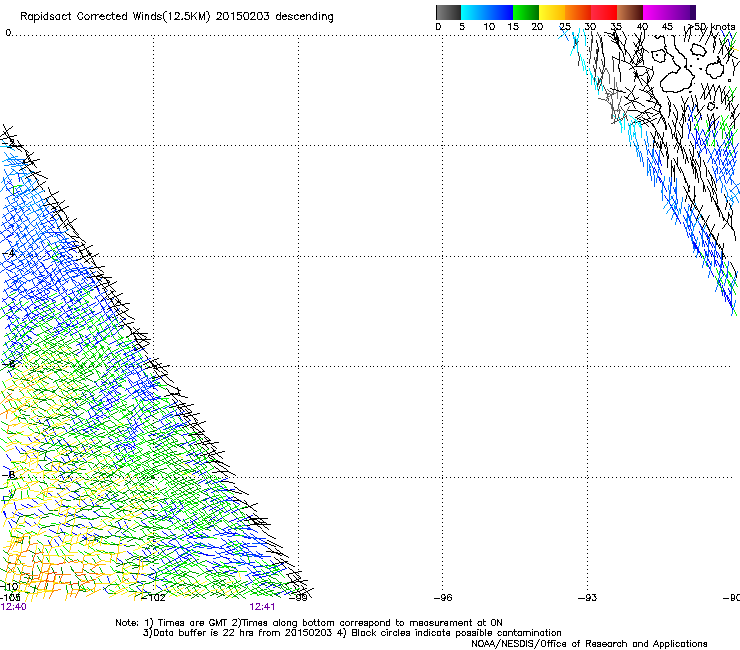The width and height of the screenshot is (740, 650).
Task: Click the cyan-to-blue 5-15 knots legend gradient
Action: point(487,12)
